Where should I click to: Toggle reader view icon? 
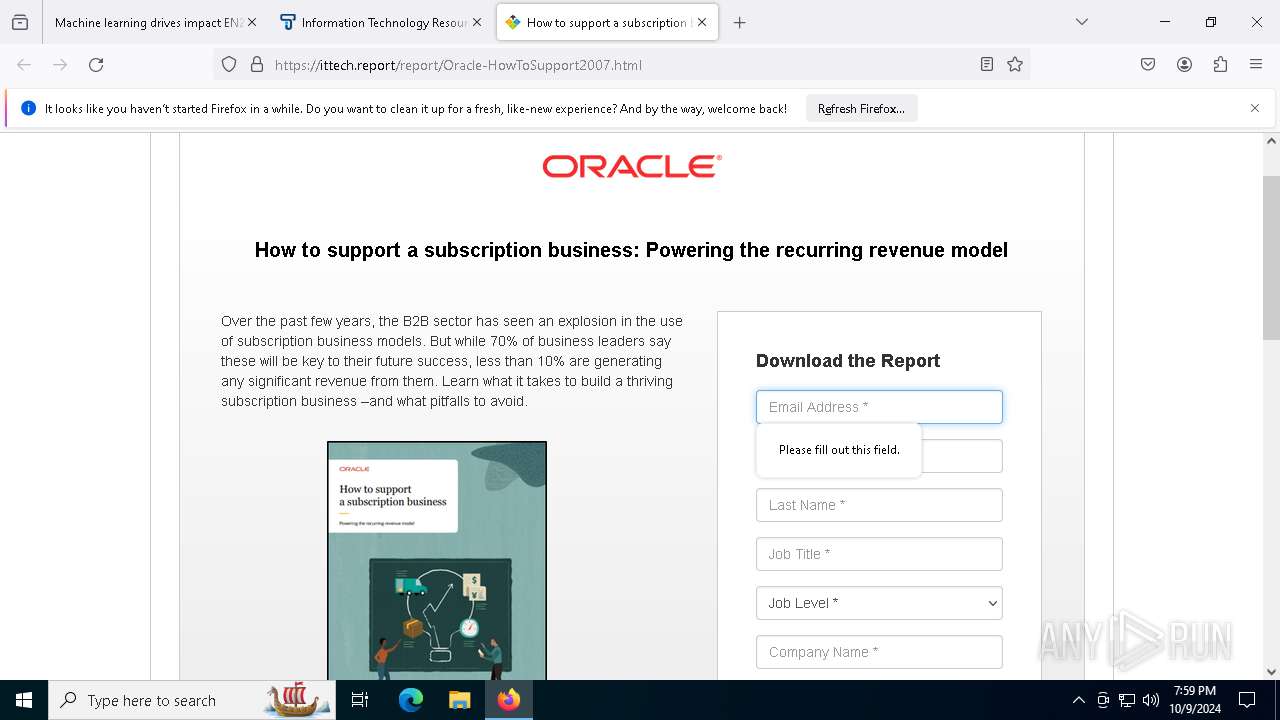point(987,65)
